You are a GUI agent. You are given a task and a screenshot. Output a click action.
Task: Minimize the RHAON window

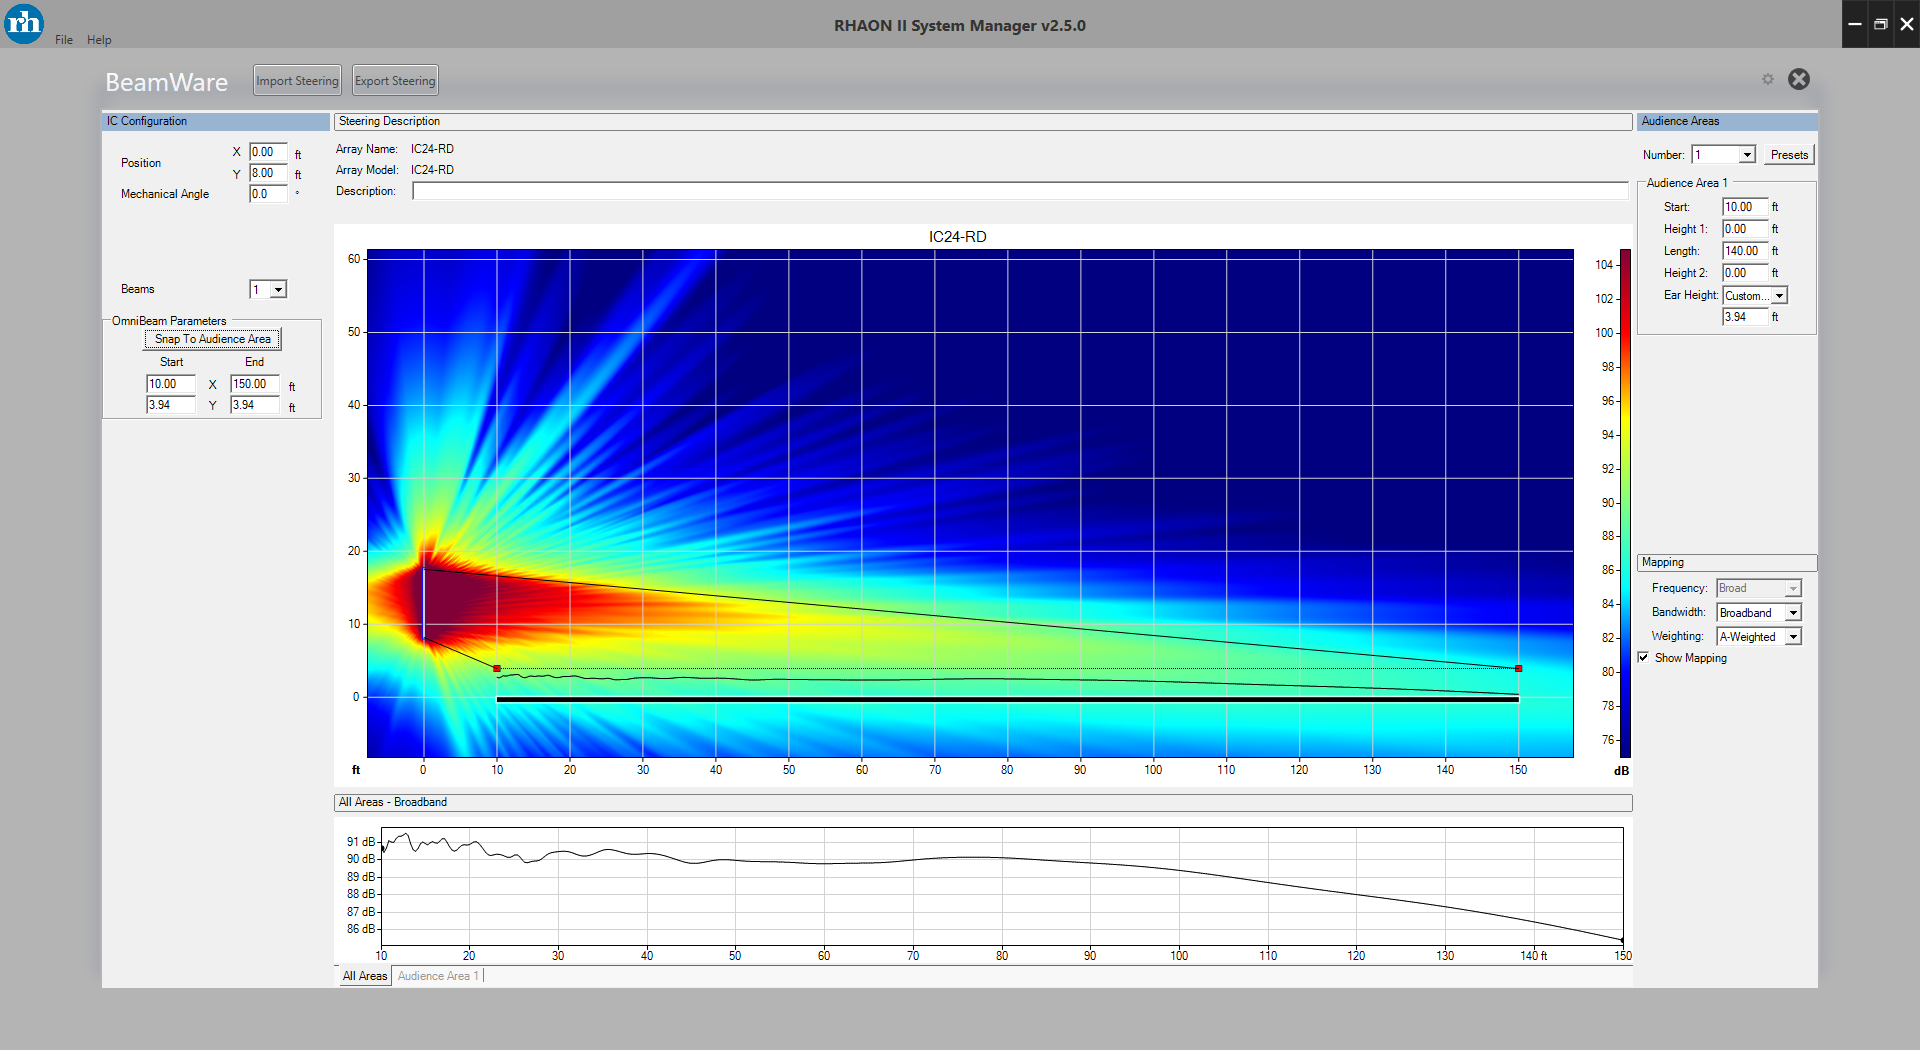1854,24
